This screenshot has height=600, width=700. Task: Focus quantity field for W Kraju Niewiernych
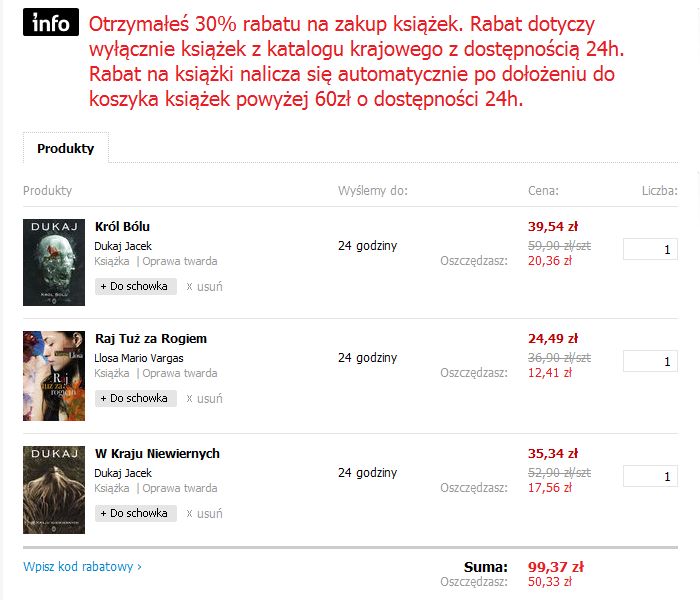coord(650,476)
